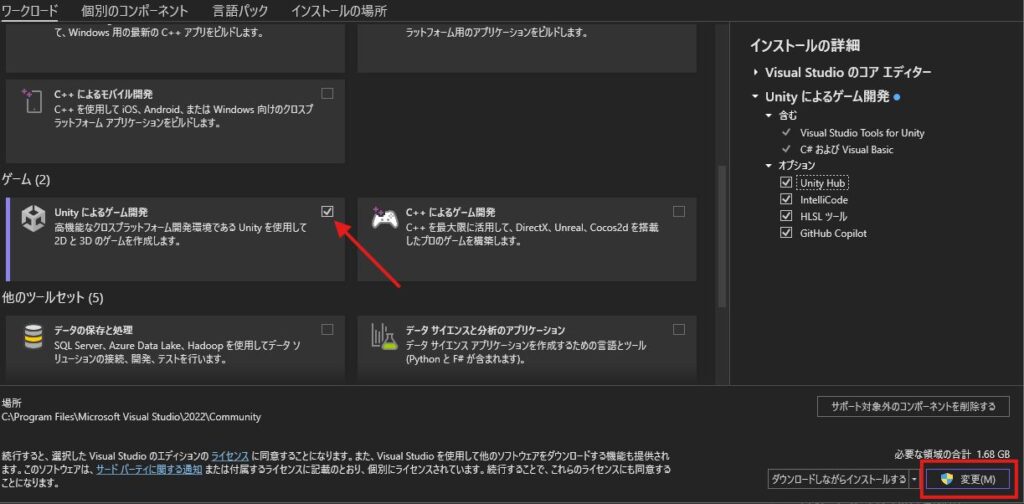Click the 他のツールセット (5) section heading
This screenshot has height=504, width=1024.
tap(53, 298)
